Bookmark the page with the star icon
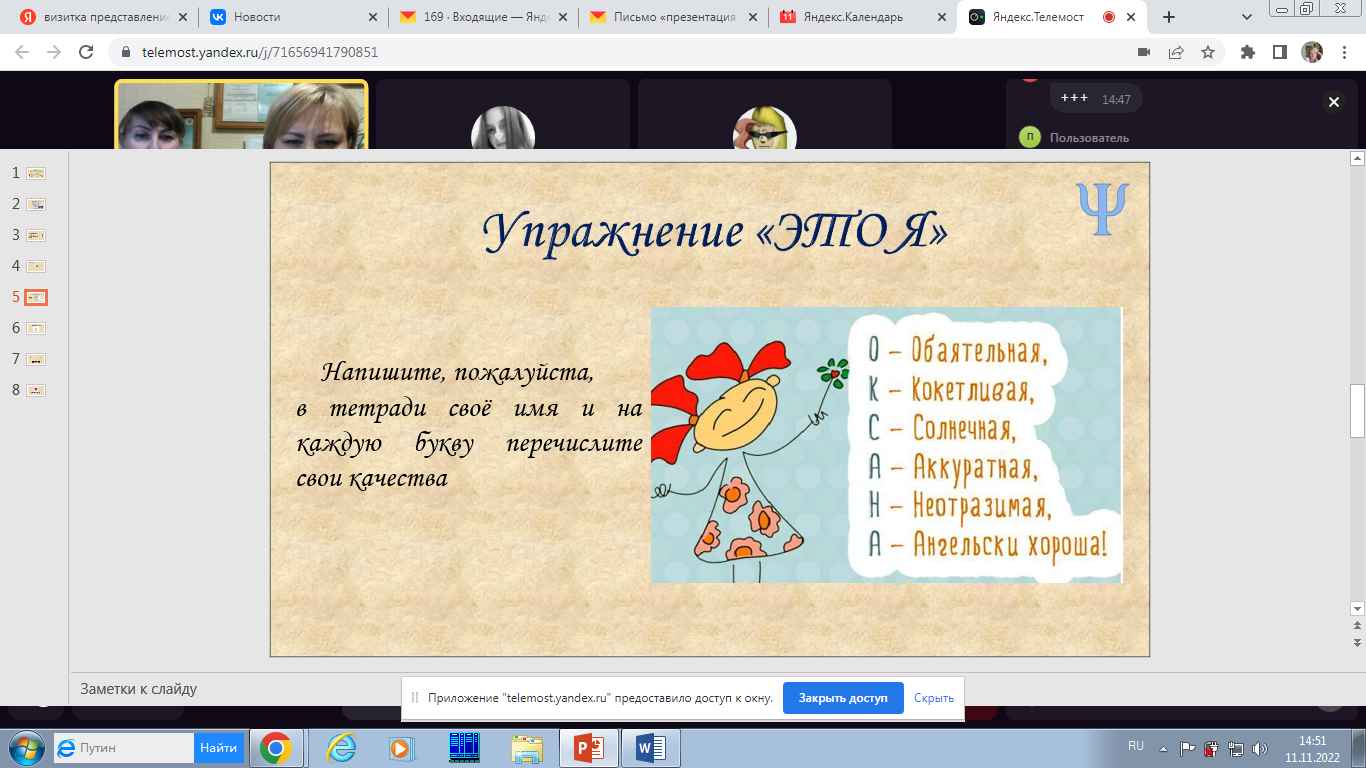The height and width of the screenshot is (768, 1366). pos(1208,52)
